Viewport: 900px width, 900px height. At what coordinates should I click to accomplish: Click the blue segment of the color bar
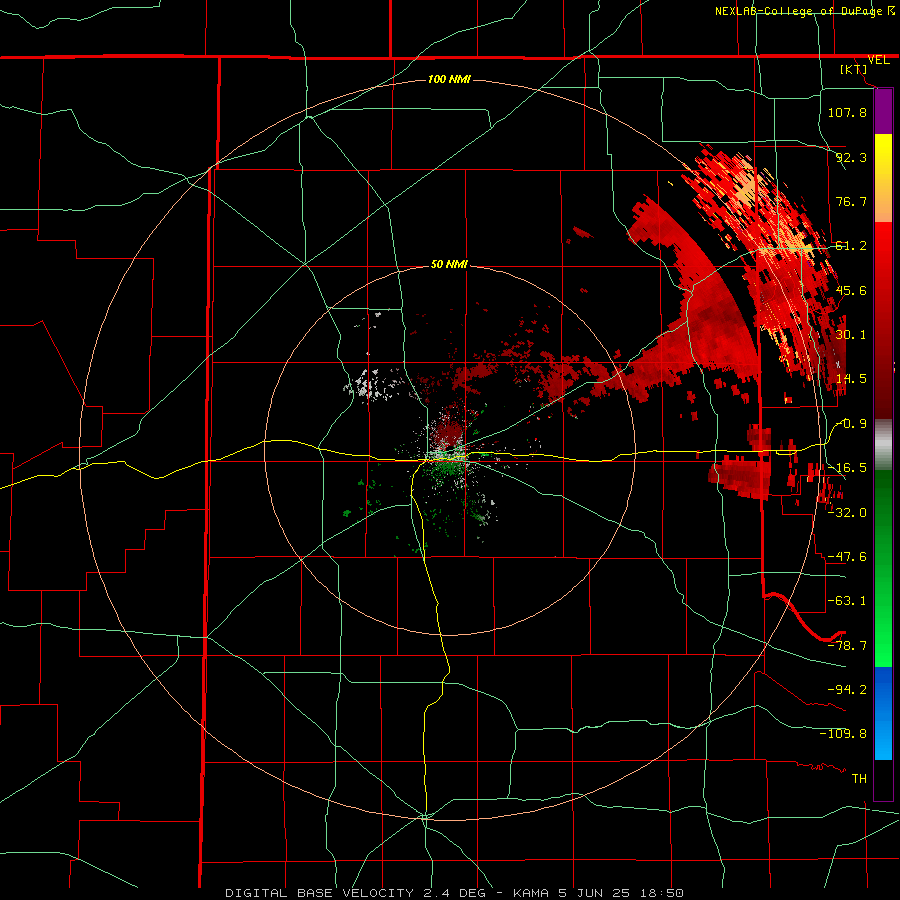point(883,713)
